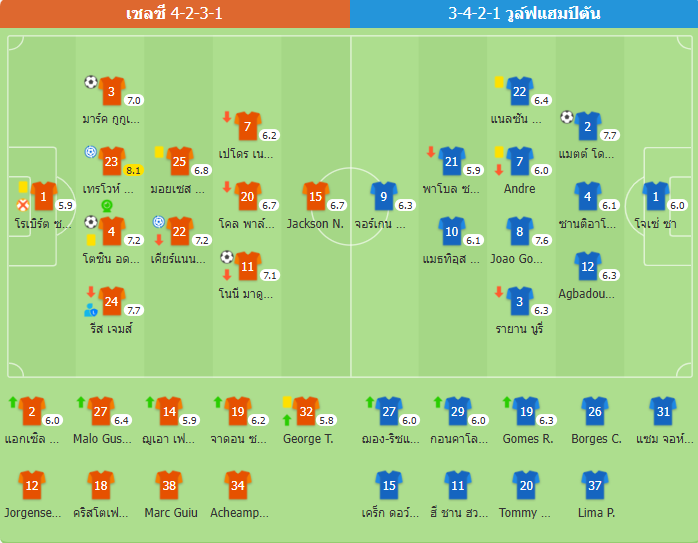The height and width of the screenshot is (543, 698).
Task: Click blue jersey number 8 Joao Gomes
Action: pos(519,232)
